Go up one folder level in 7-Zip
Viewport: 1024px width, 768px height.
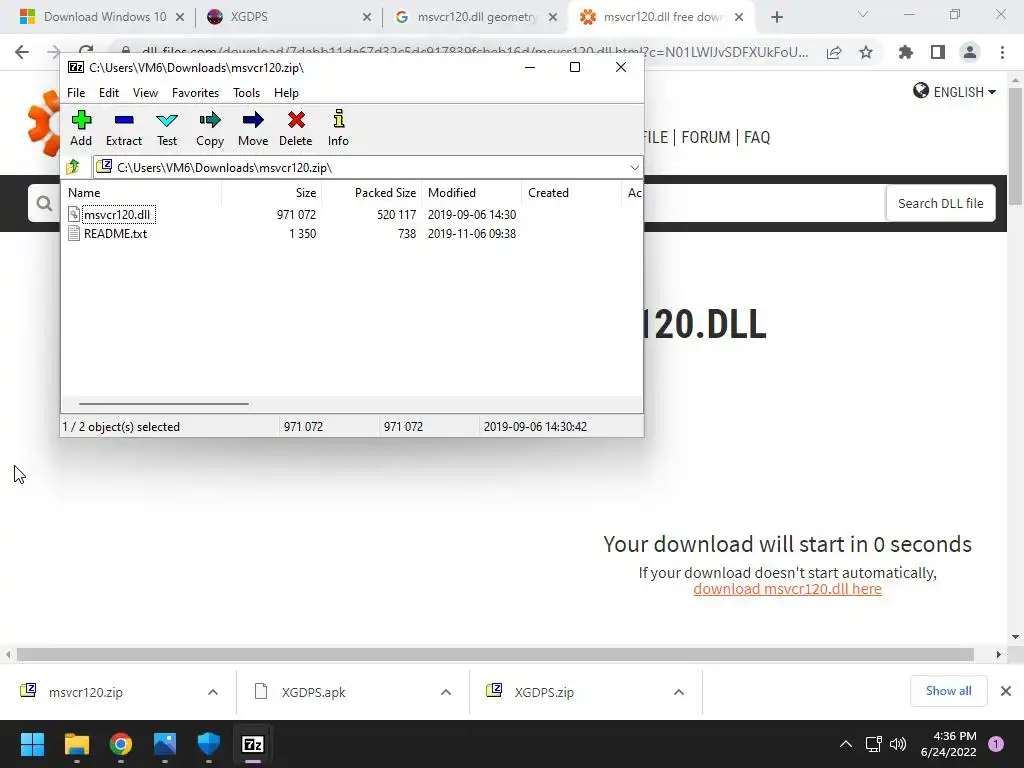click(73, 167)
